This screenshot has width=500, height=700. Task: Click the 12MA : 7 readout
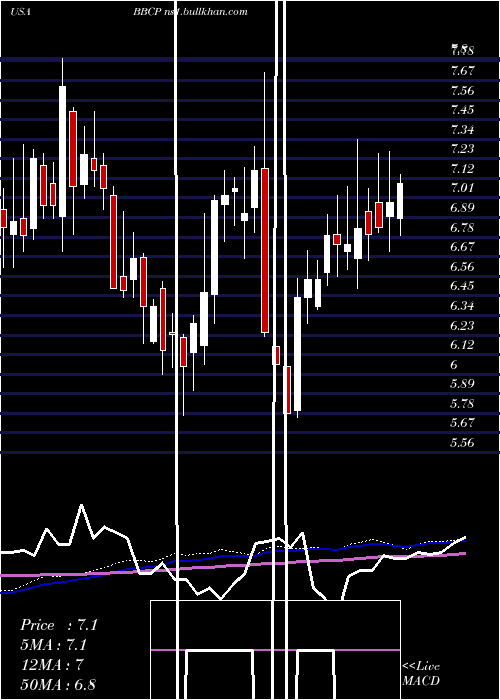[x=51, y=665]
